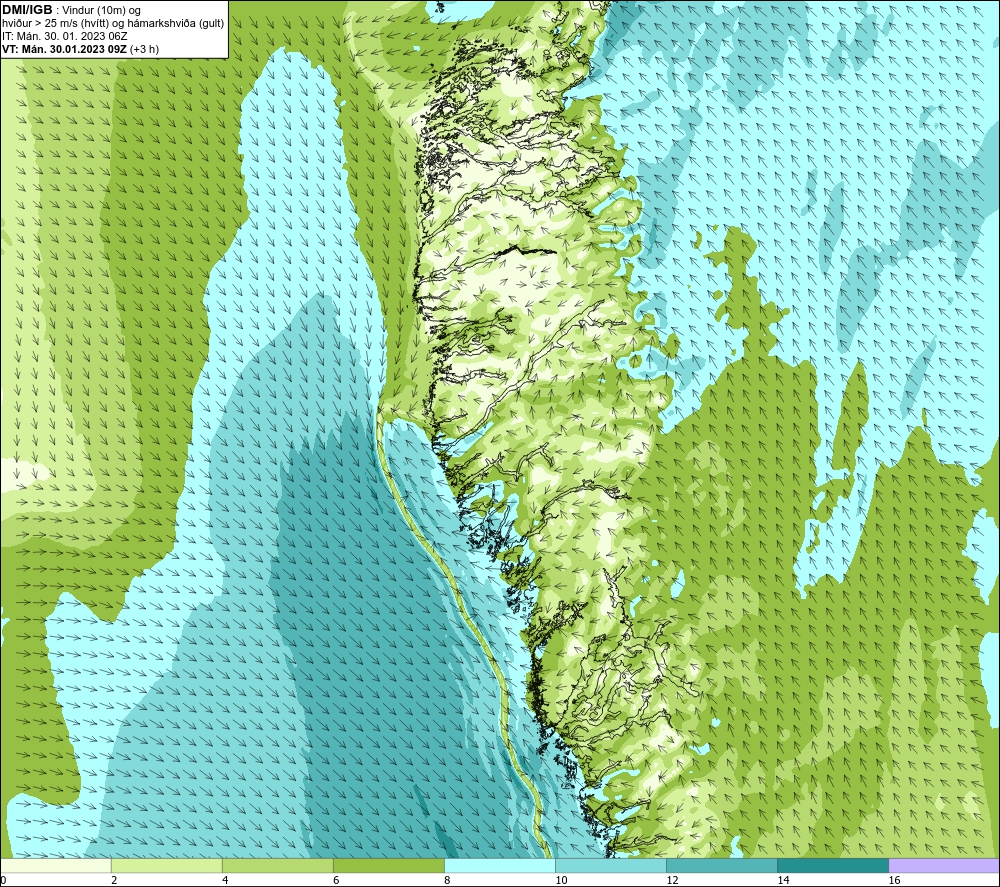Click the 'IT: Mán. 30. 01. 2023 06Z' line
Screen dimensions: 1000x887
64,36
